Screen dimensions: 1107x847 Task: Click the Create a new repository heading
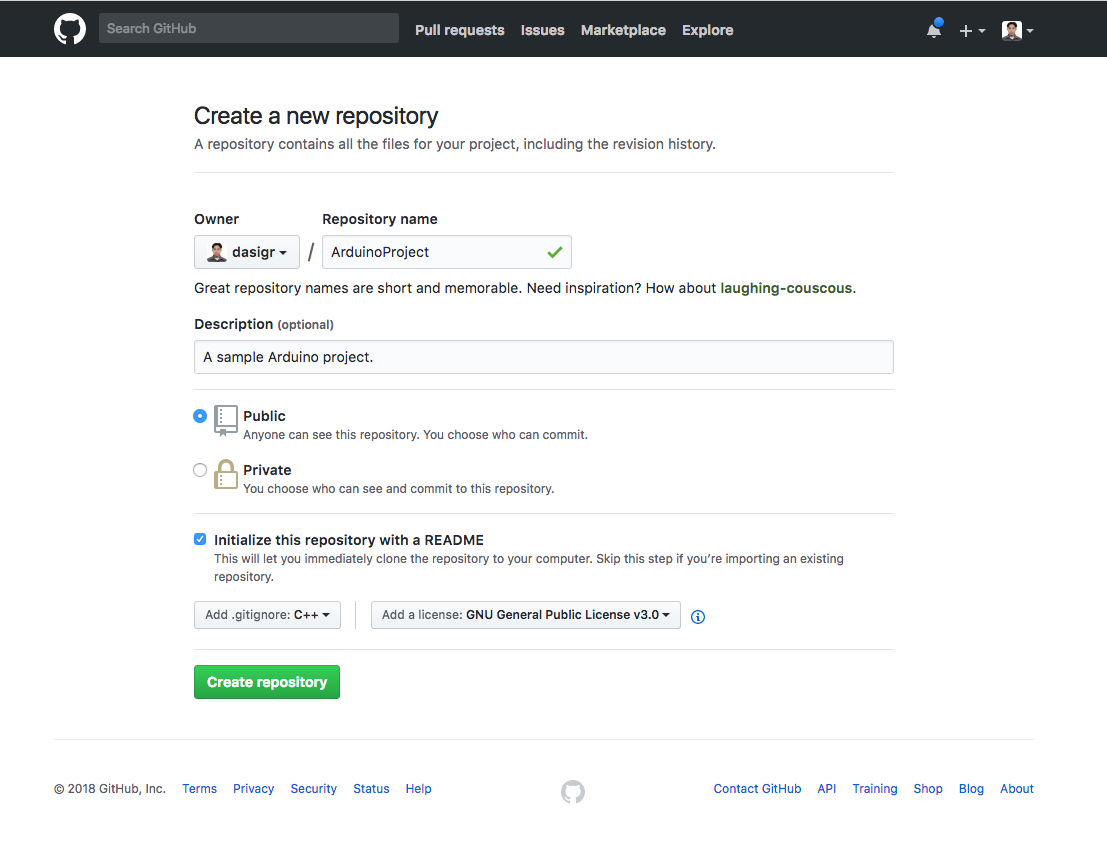316,116
